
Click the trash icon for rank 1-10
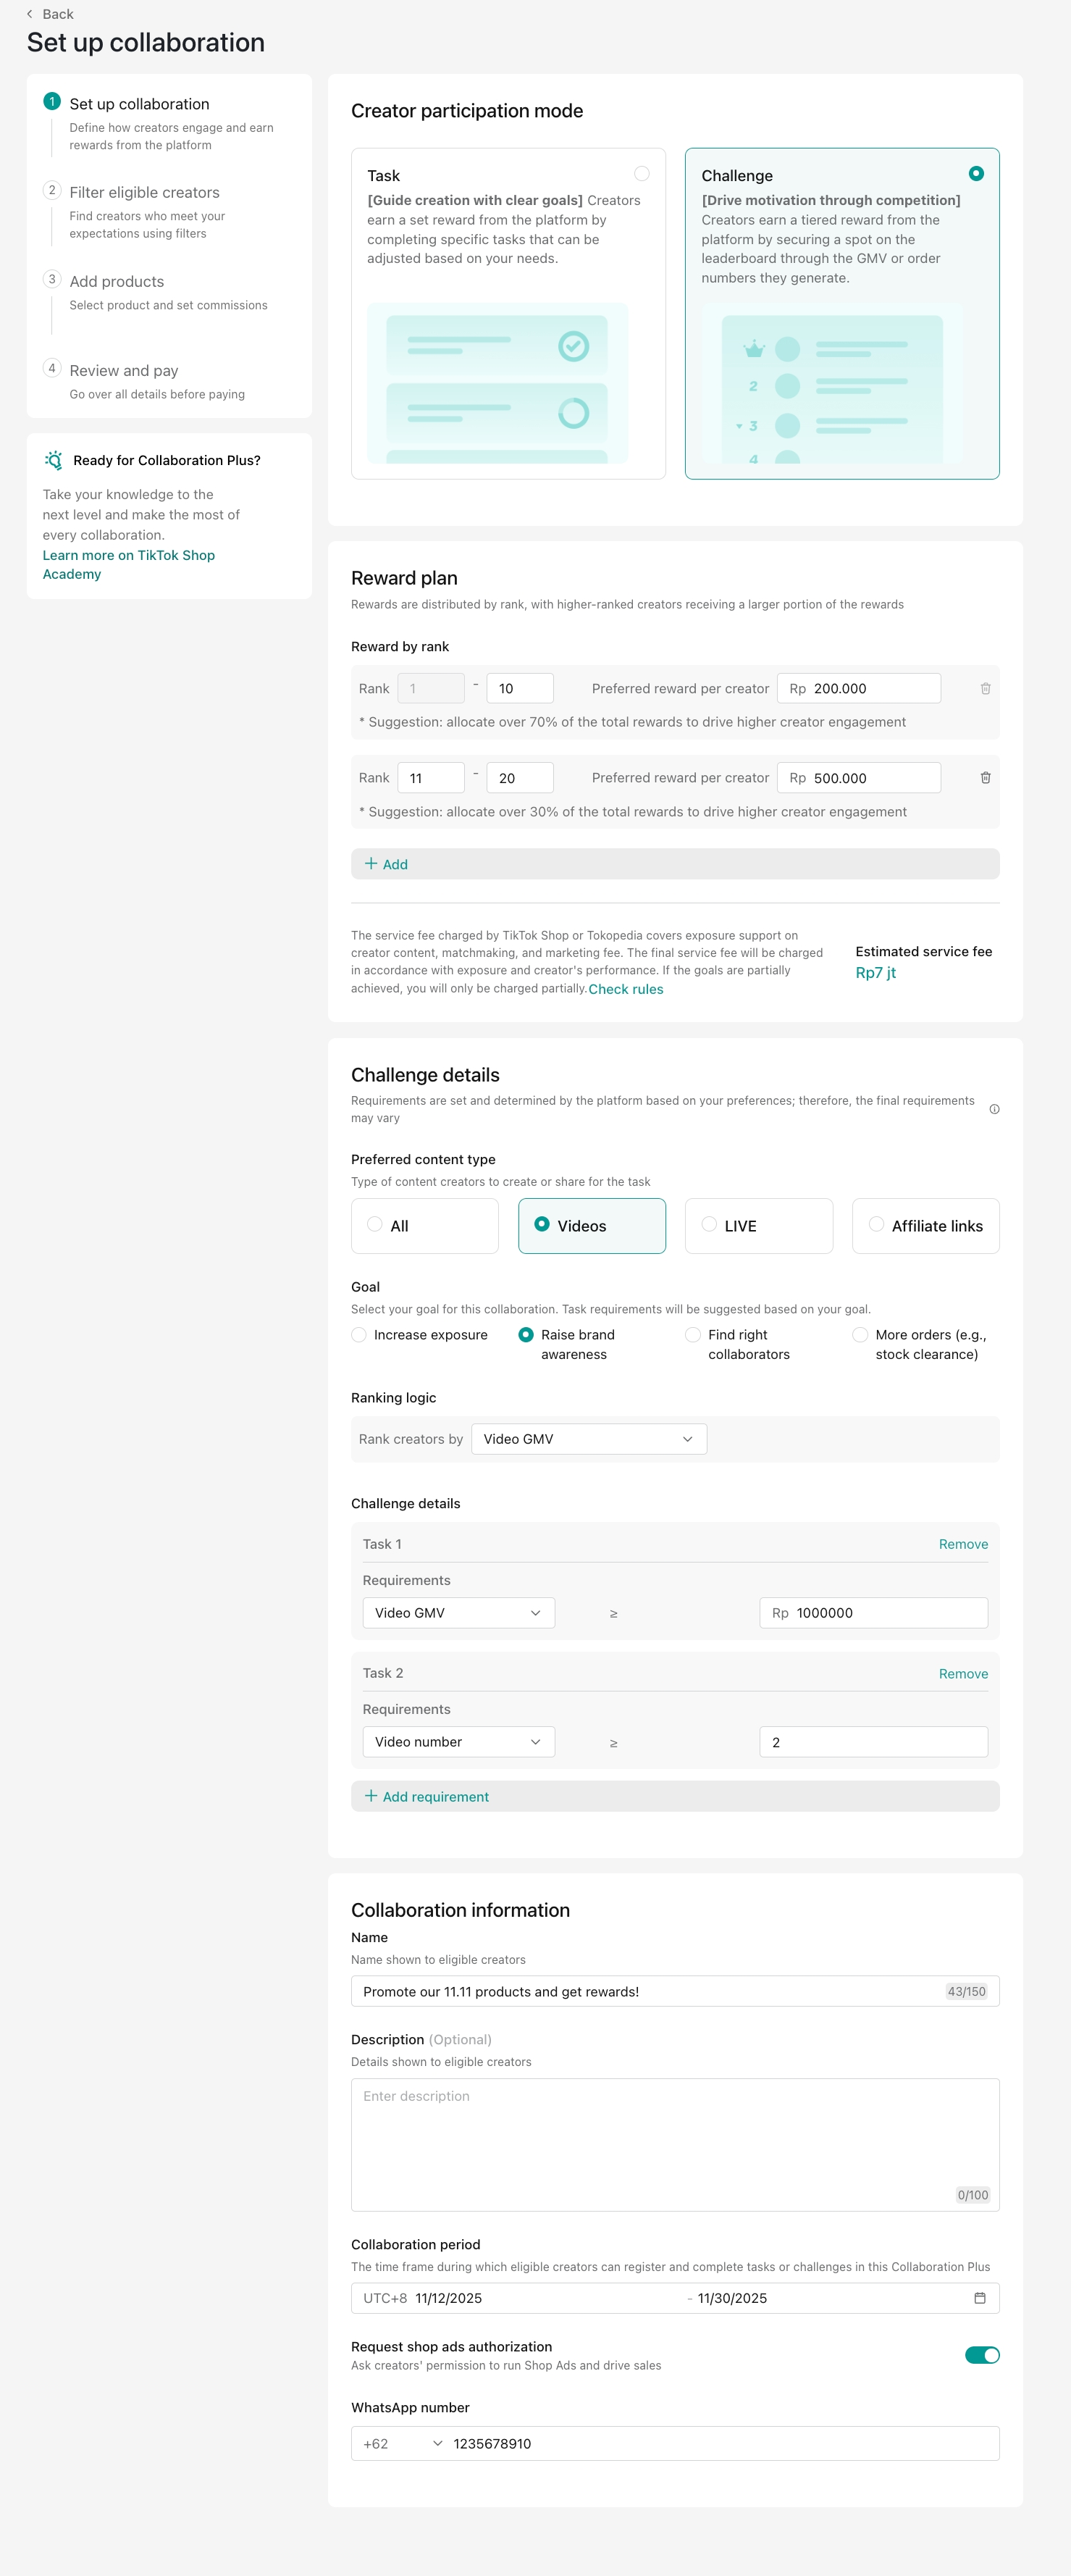(x=985, y=689)
